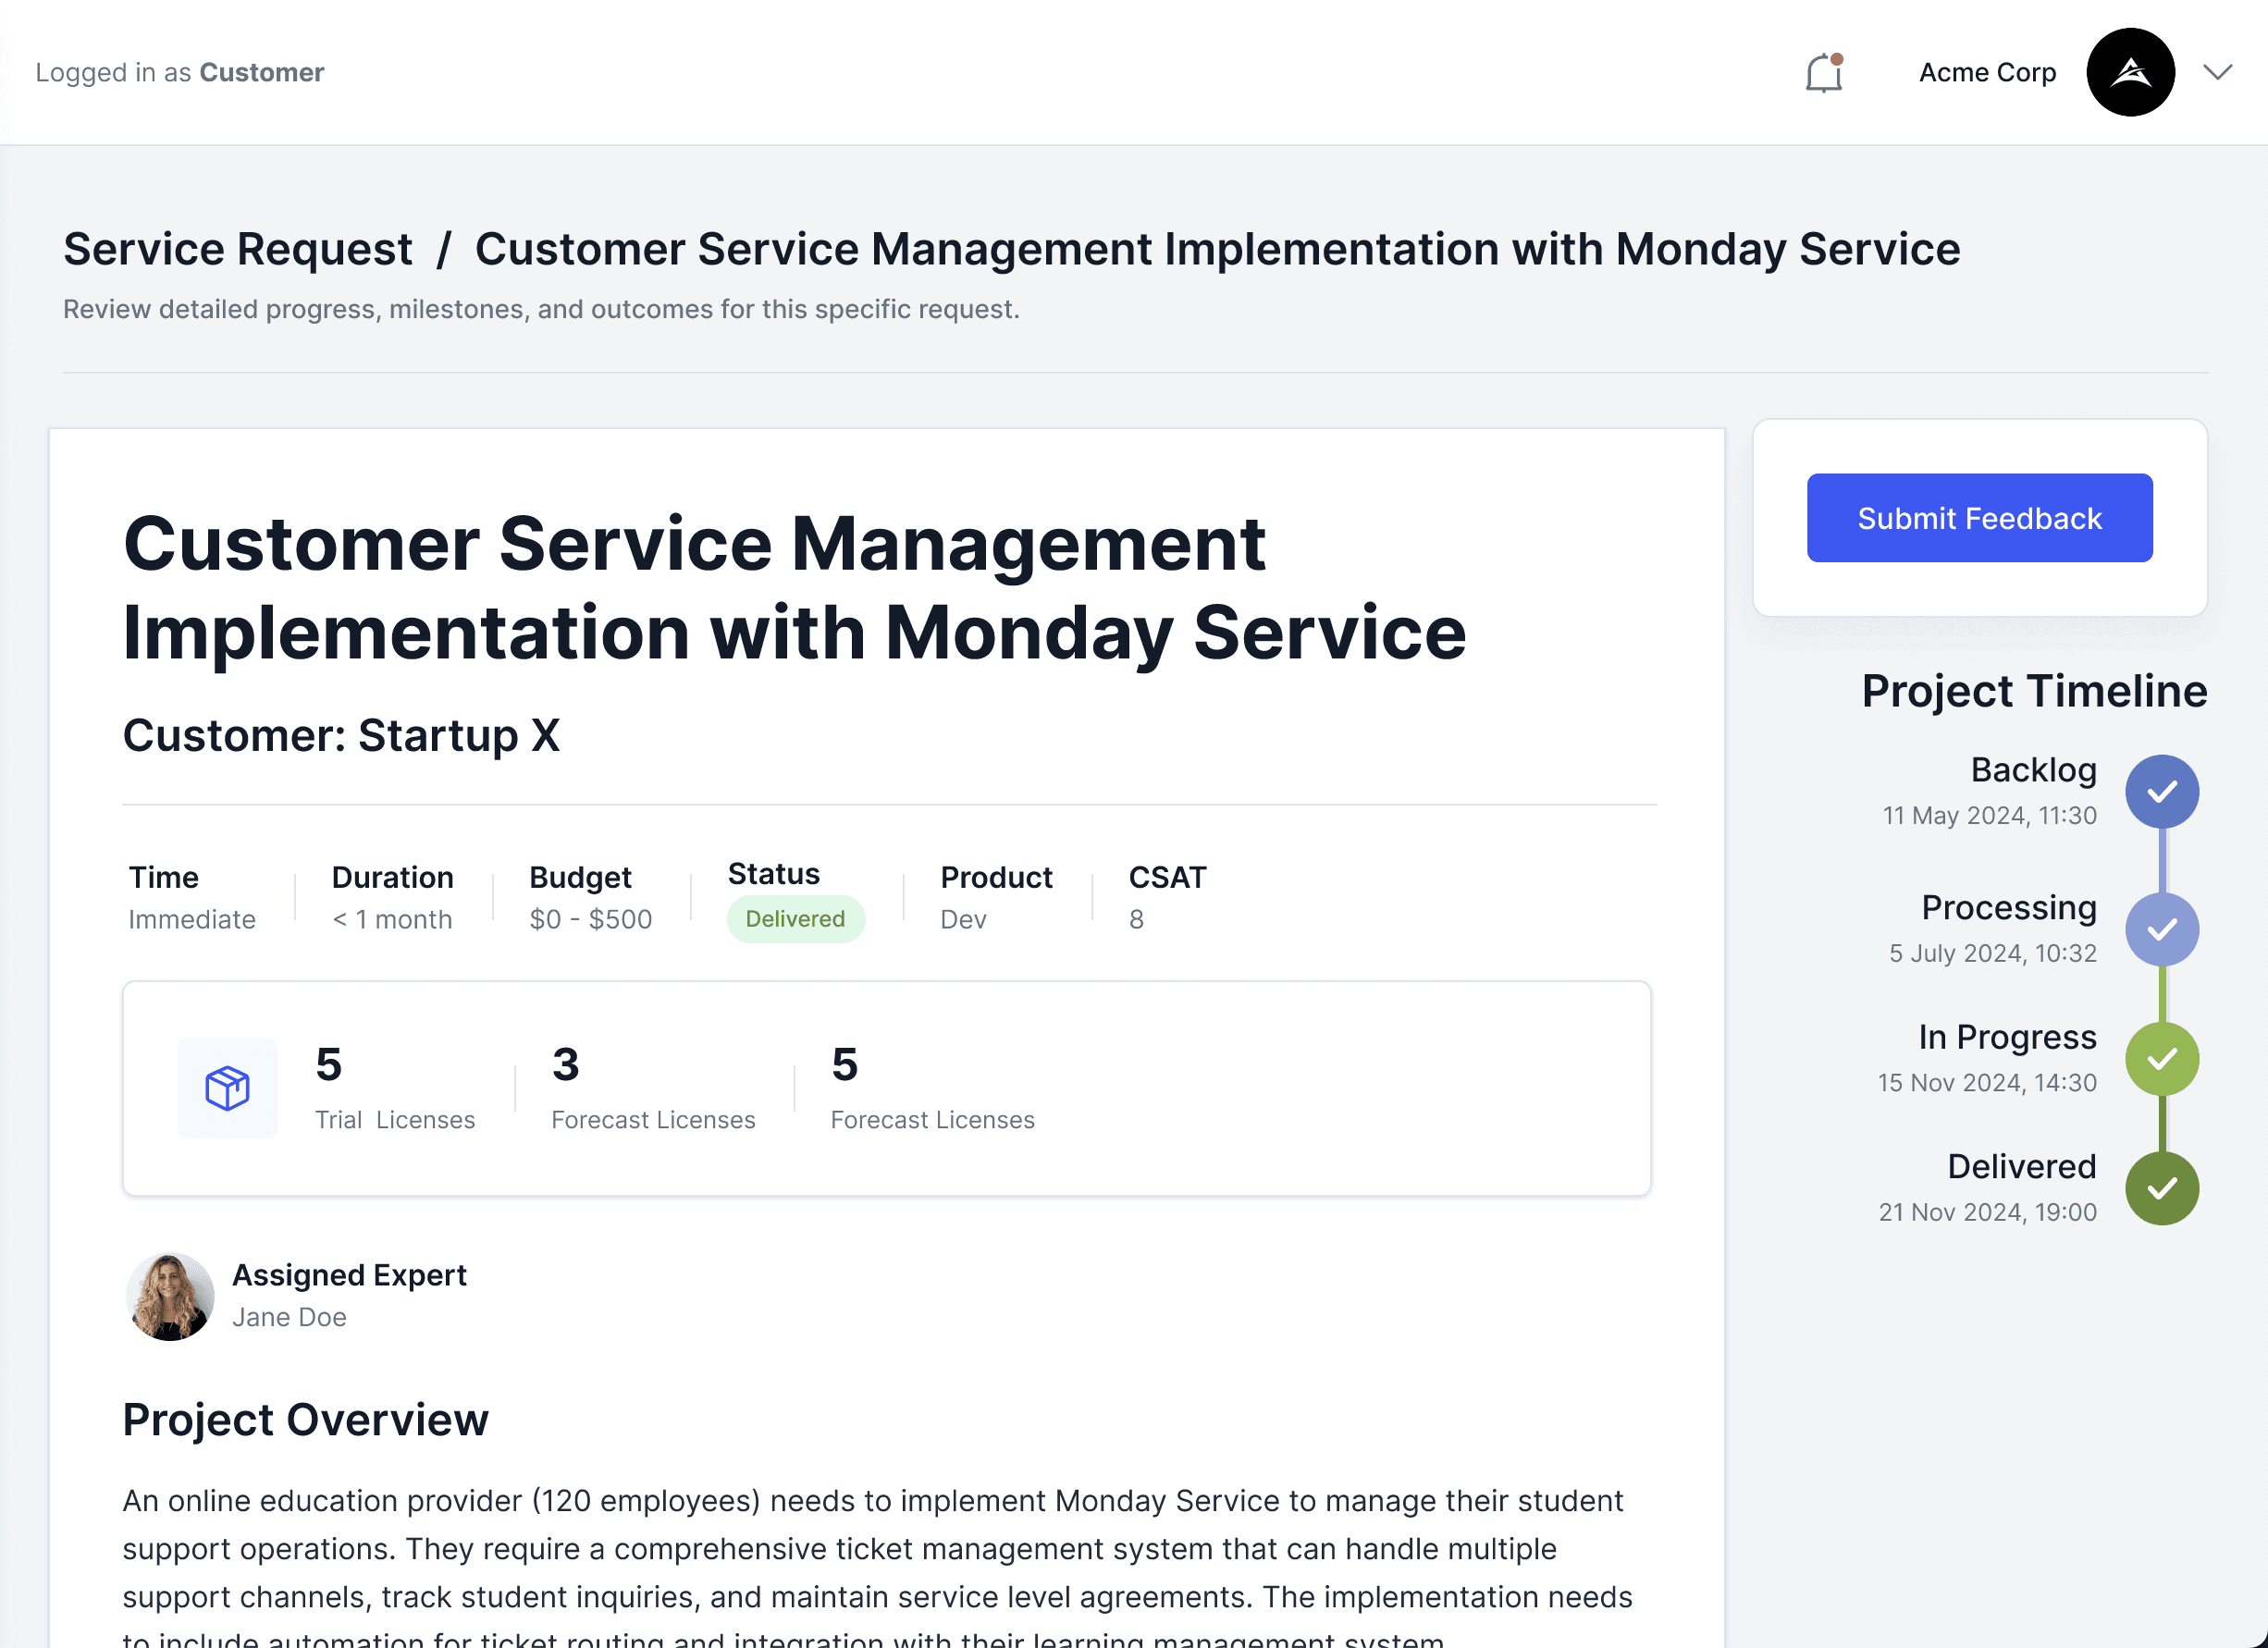This screenshot has width=2268, height=1648.
Task: Expand the account dropdown chevron
Action: pyautogui.click(x=2217, y=72)
